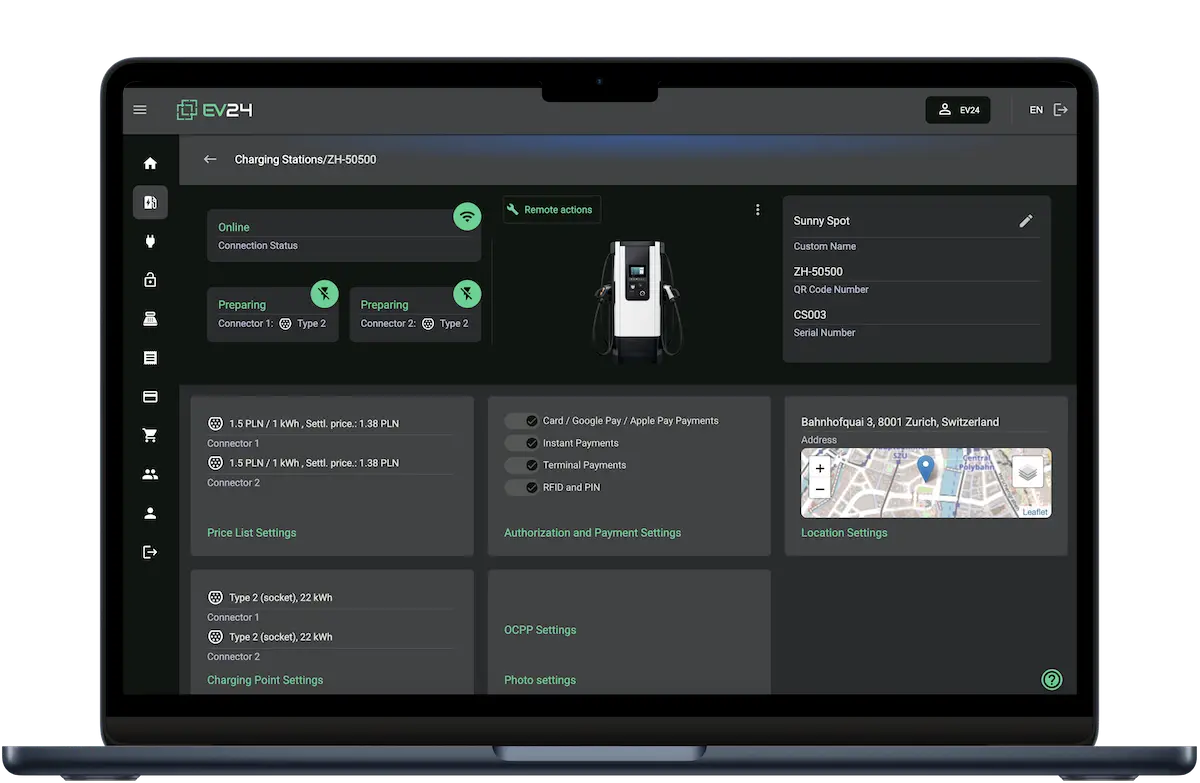This screenshot has width=1200, height=783.
Task: Open OCPP Settings link
Action: 540,630
